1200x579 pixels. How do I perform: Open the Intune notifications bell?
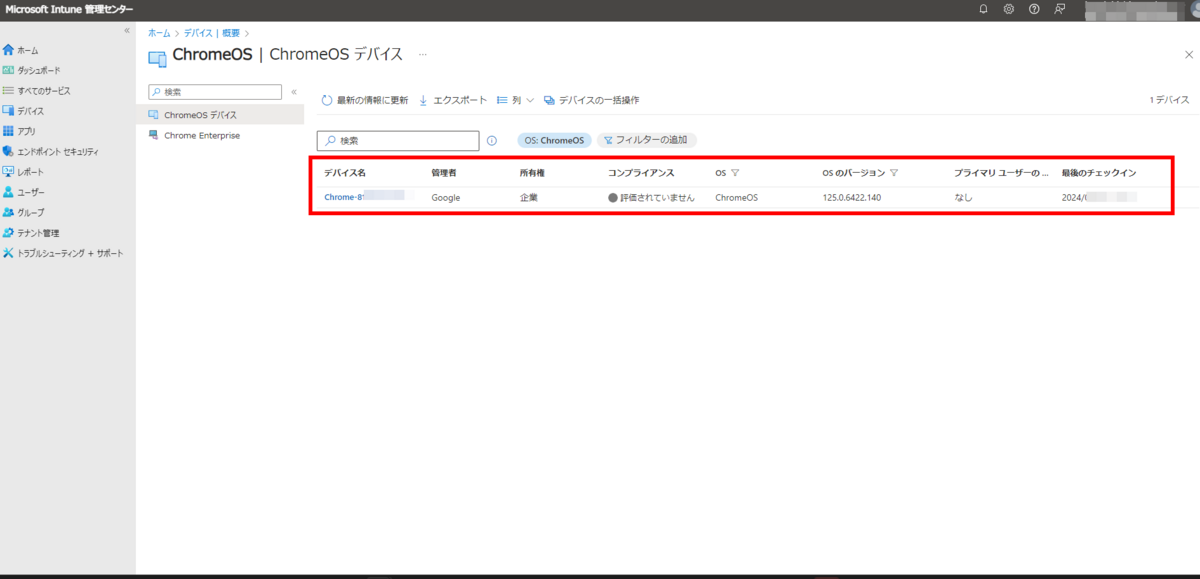(982, 9)
